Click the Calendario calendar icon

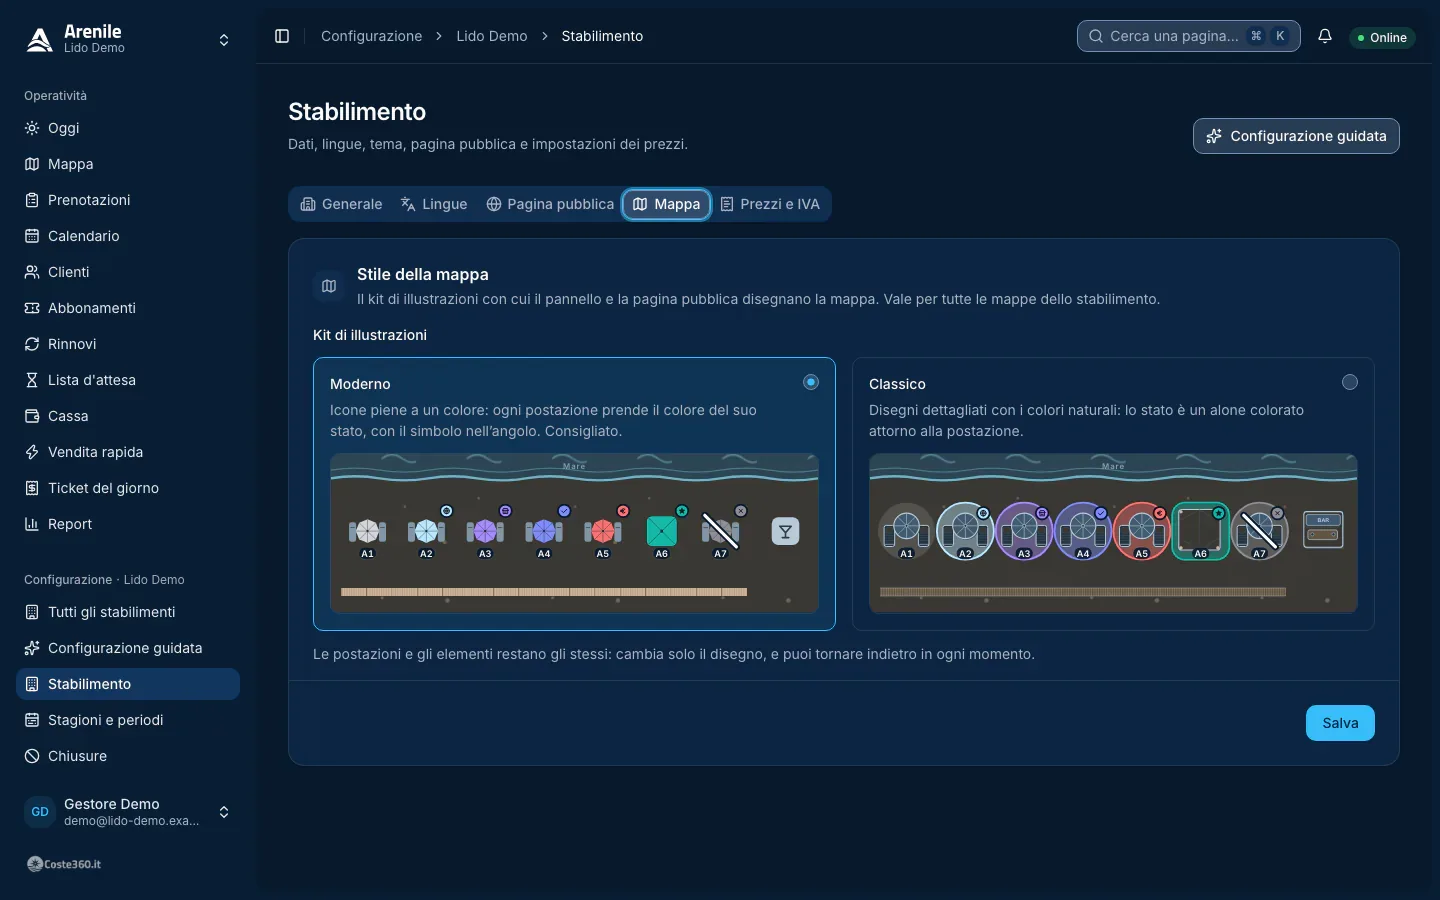pos(32,236)
